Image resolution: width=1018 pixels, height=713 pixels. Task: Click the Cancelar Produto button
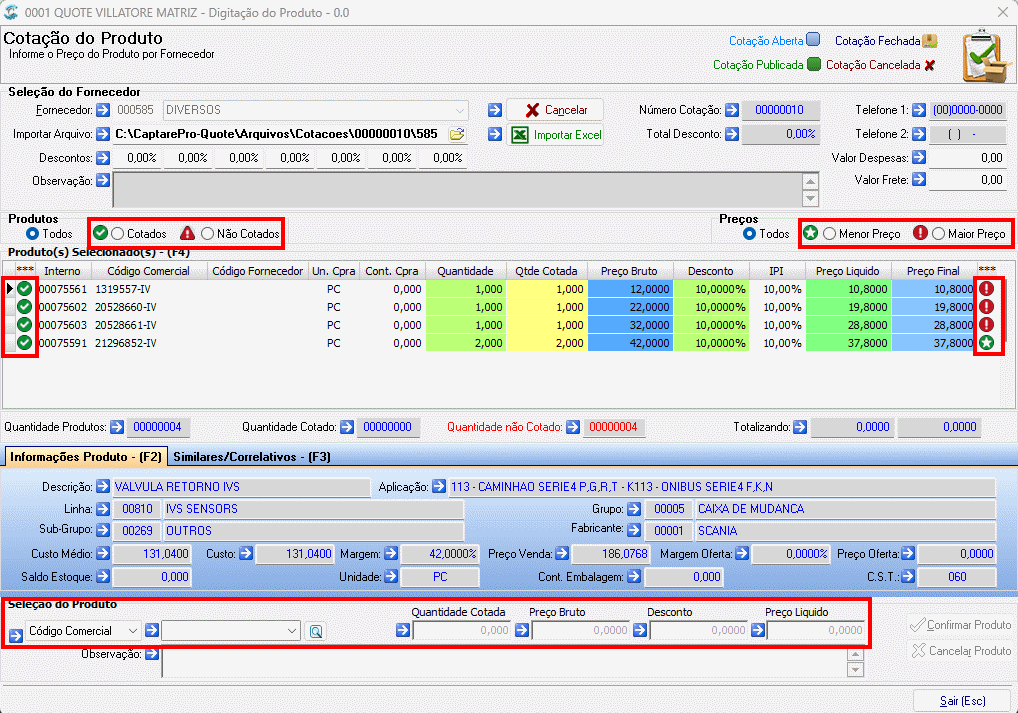pyautogui.click(x=960, y=650)
